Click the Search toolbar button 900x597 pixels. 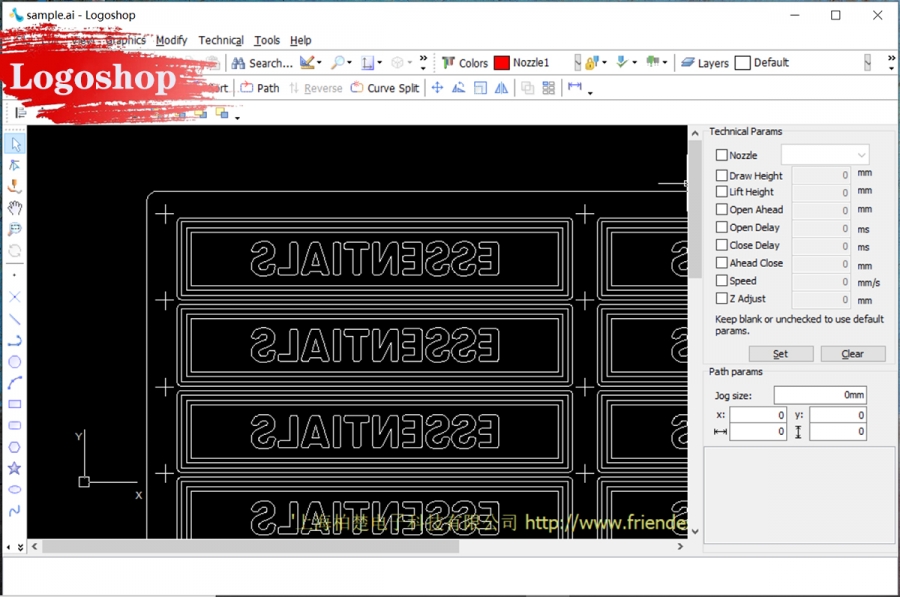click(x=262, y=63)
